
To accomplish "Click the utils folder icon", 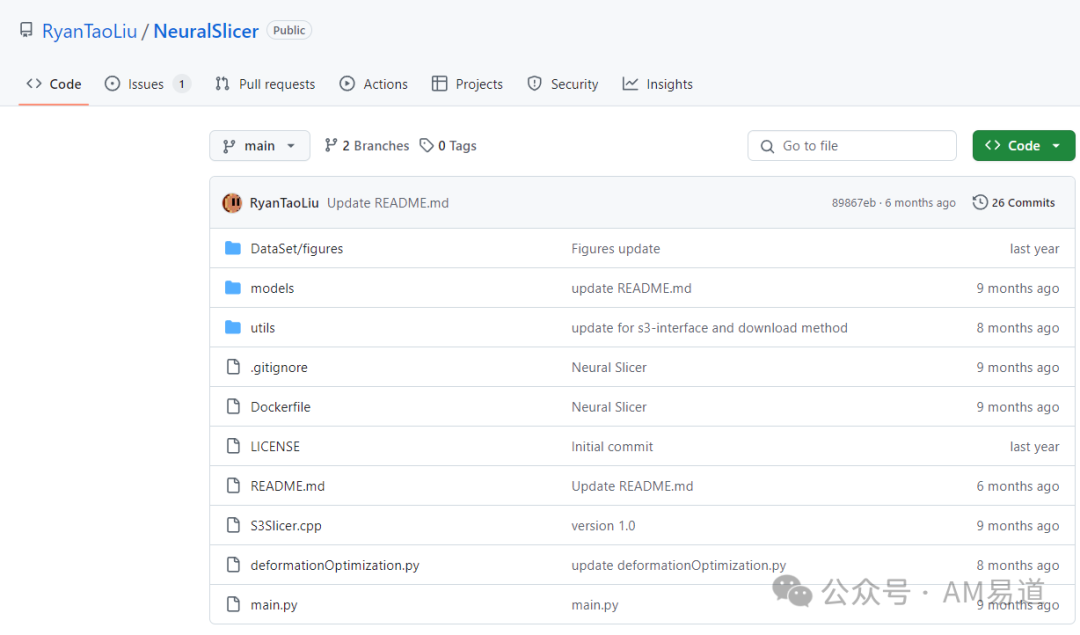I will click(233, 328).
